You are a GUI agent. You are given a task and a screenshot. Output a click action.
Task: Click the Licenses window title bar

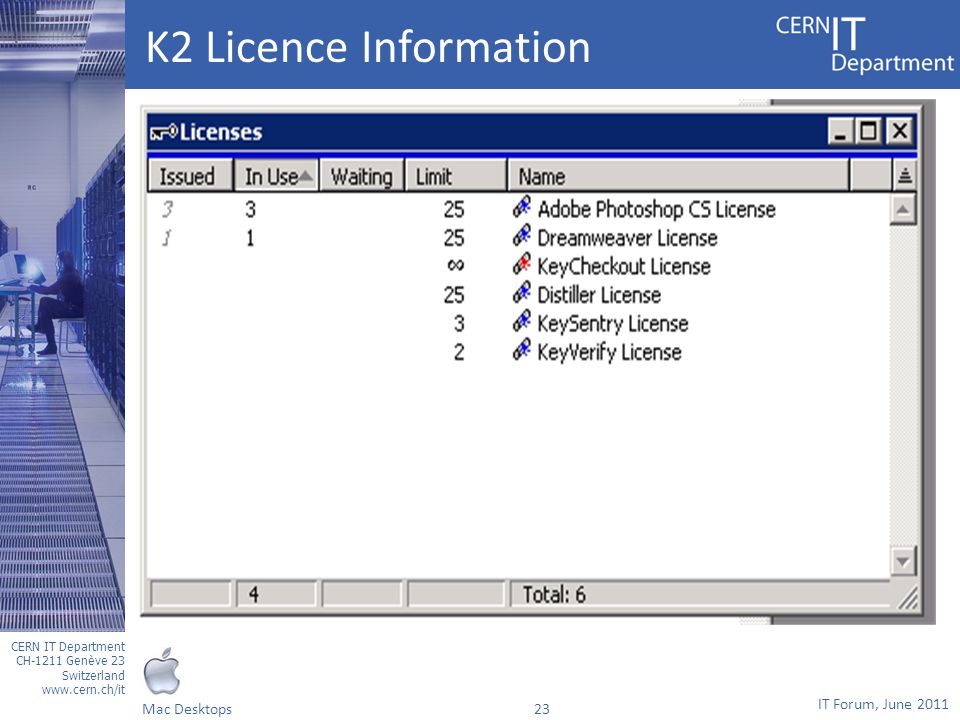pos(532,132)
